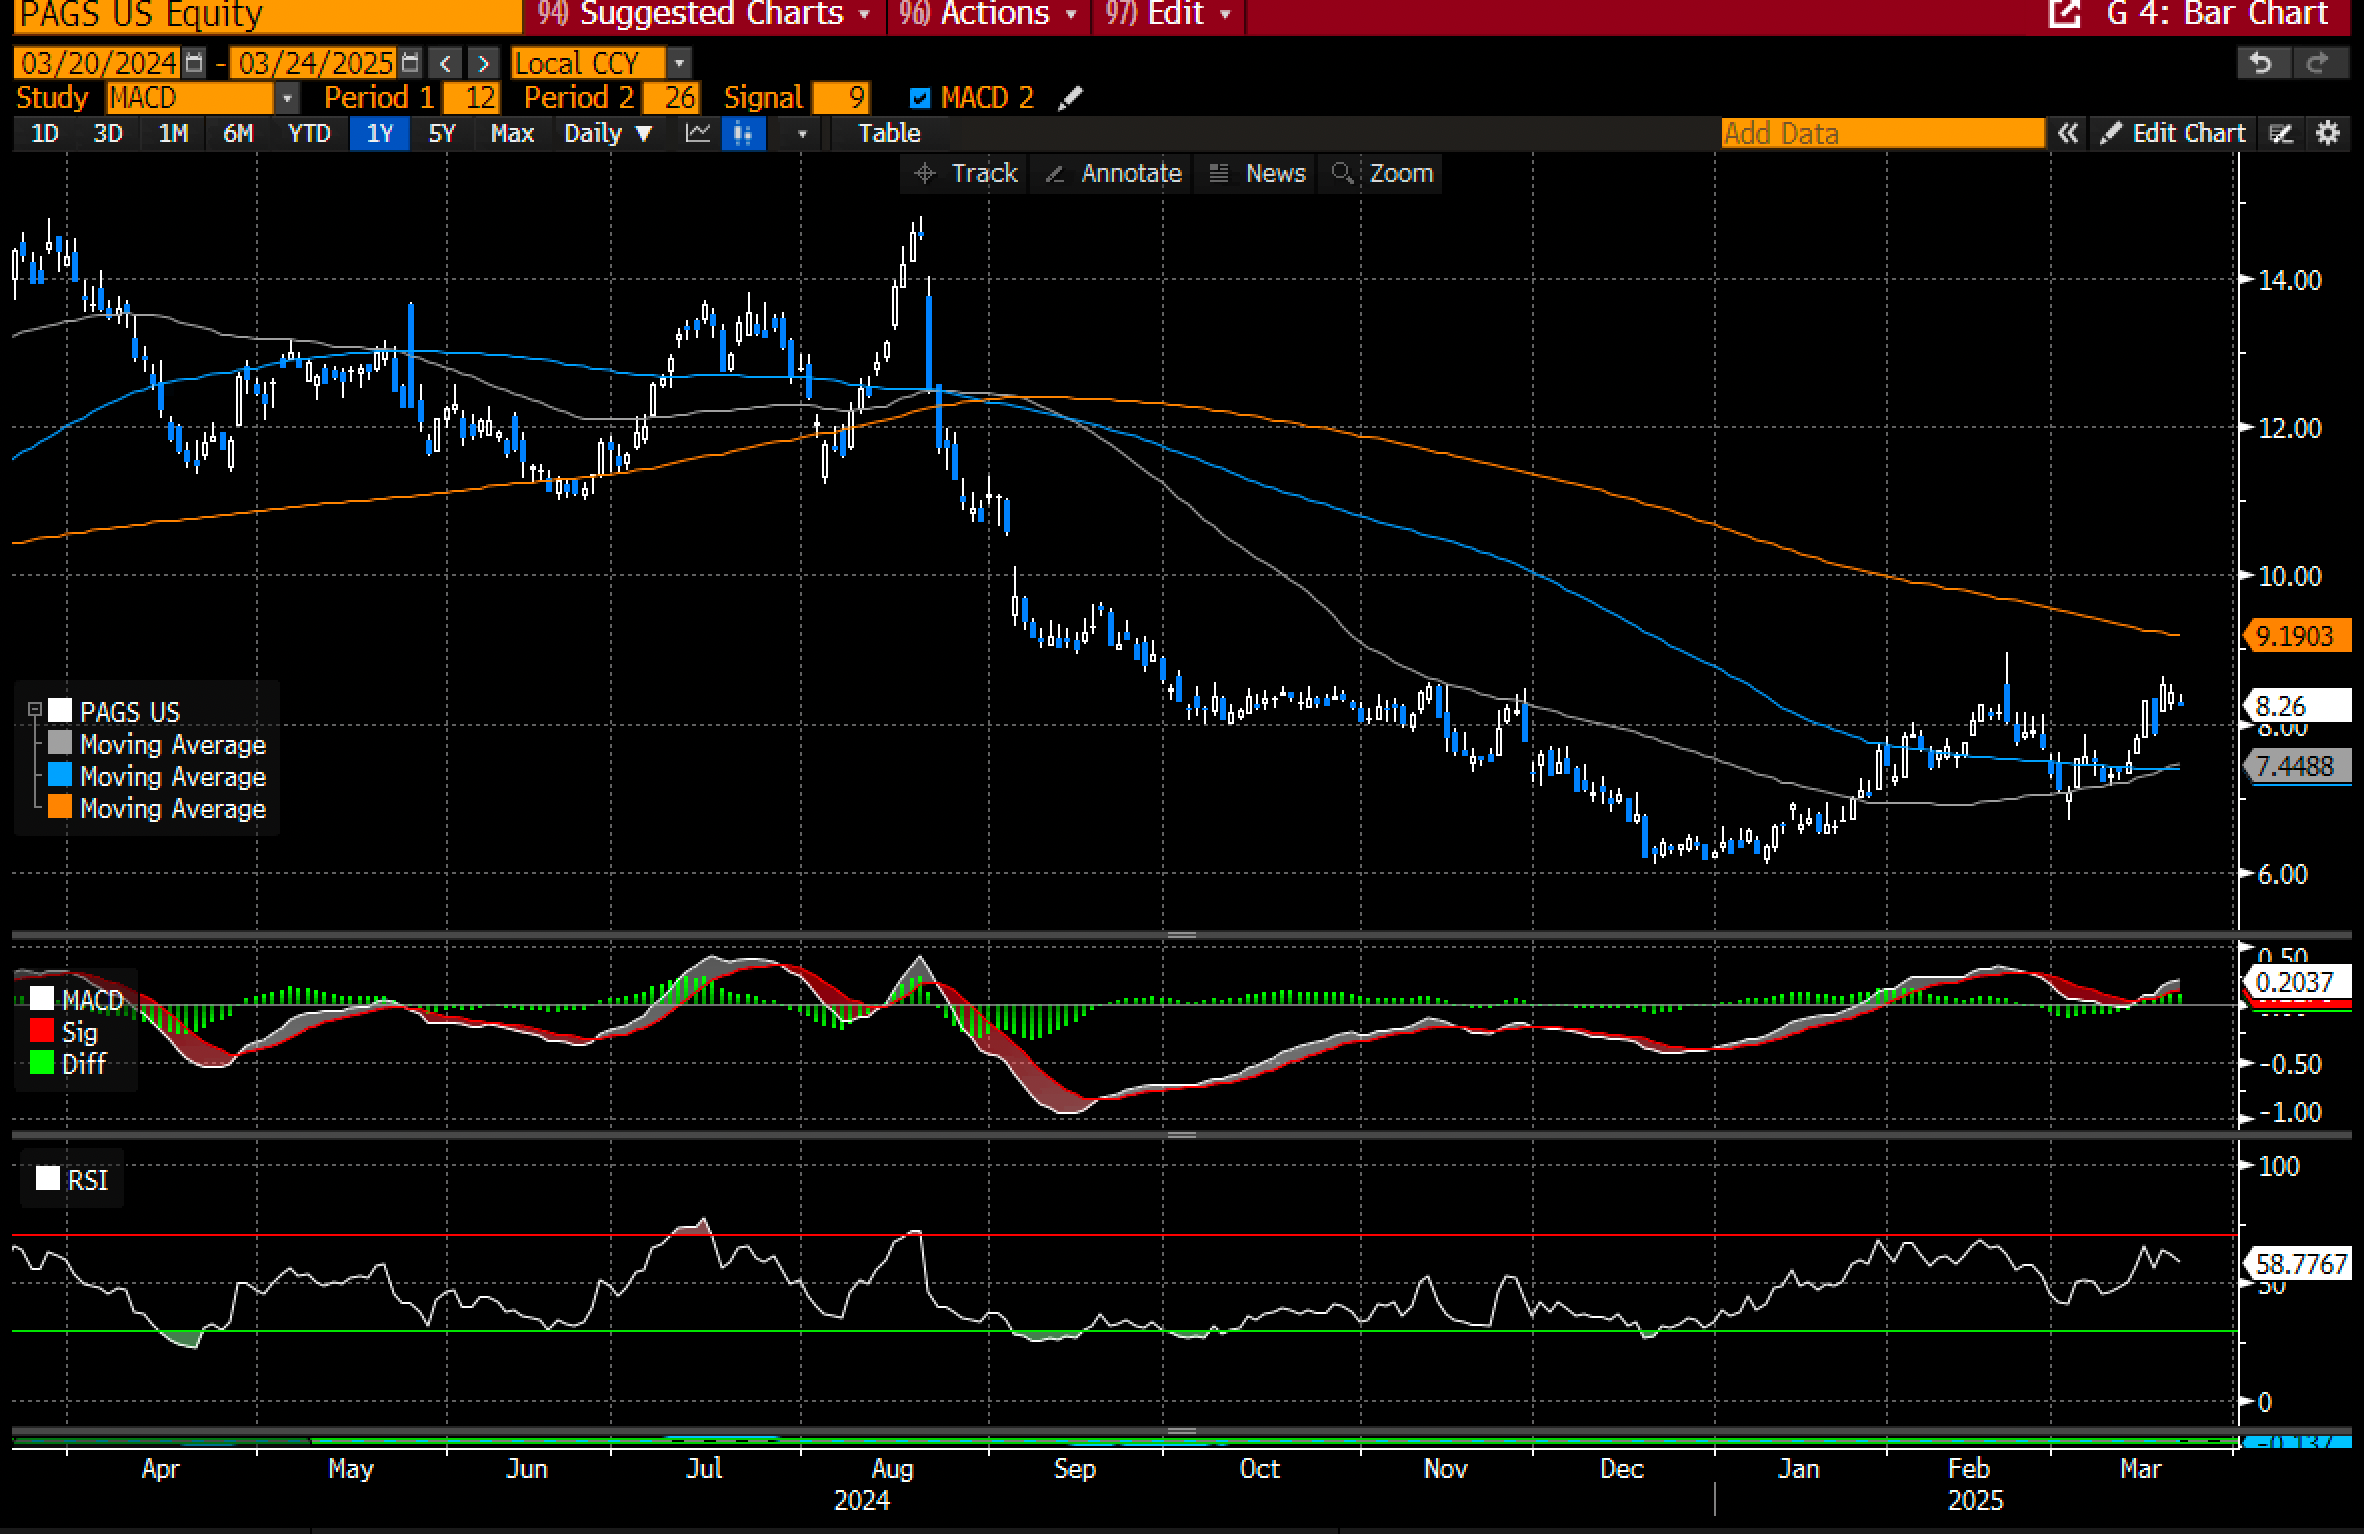Open the Daily periodicity dropdown
Image resolution: width=2364 pixels, height=1534 pixels.
[608, 133]
